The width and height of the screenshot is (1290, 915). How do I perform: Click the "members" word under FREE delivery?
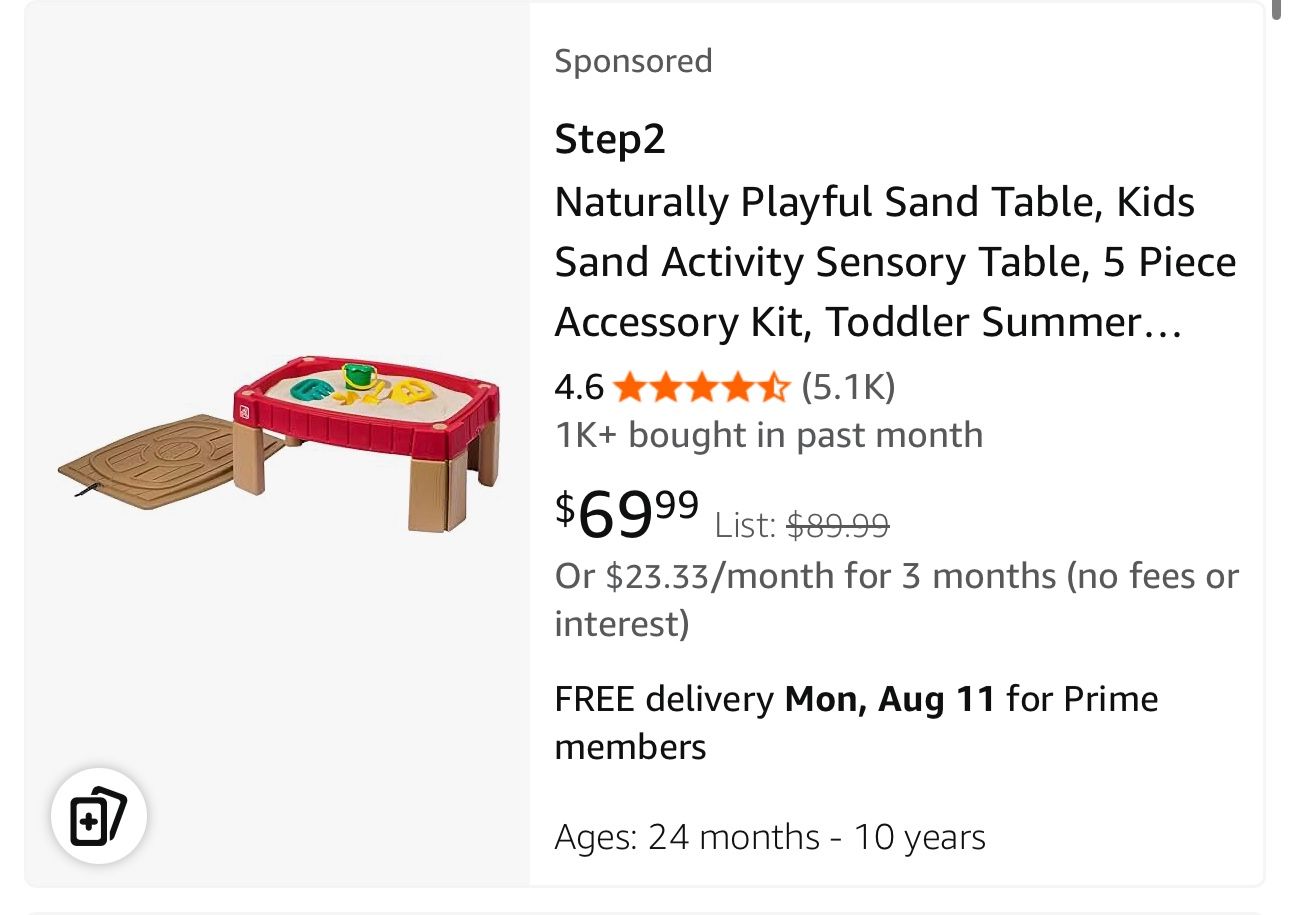tap(630, 747)
